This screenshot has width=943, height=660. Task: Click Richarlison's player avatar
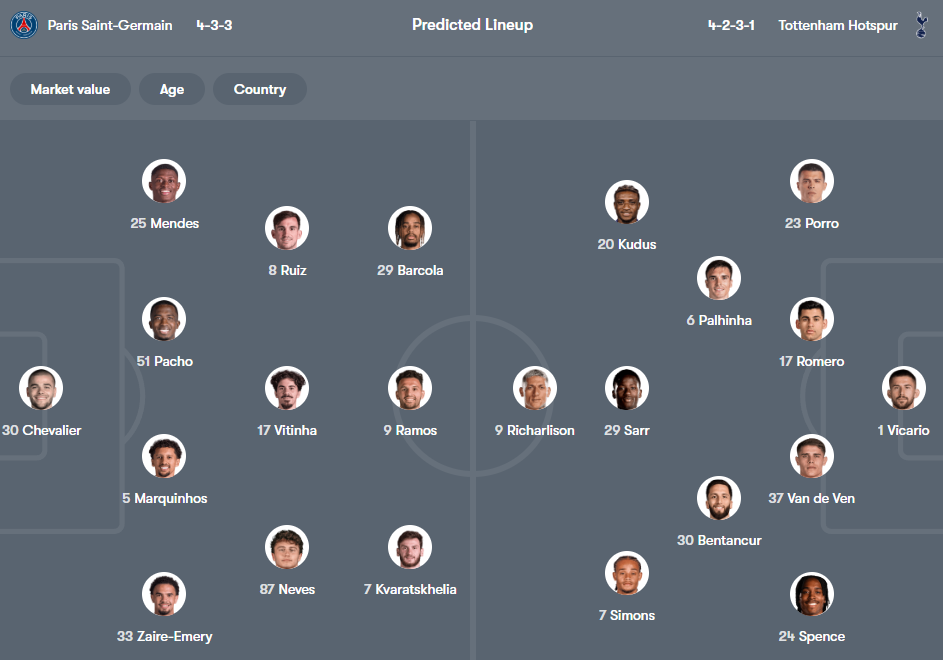pos(534,388)
